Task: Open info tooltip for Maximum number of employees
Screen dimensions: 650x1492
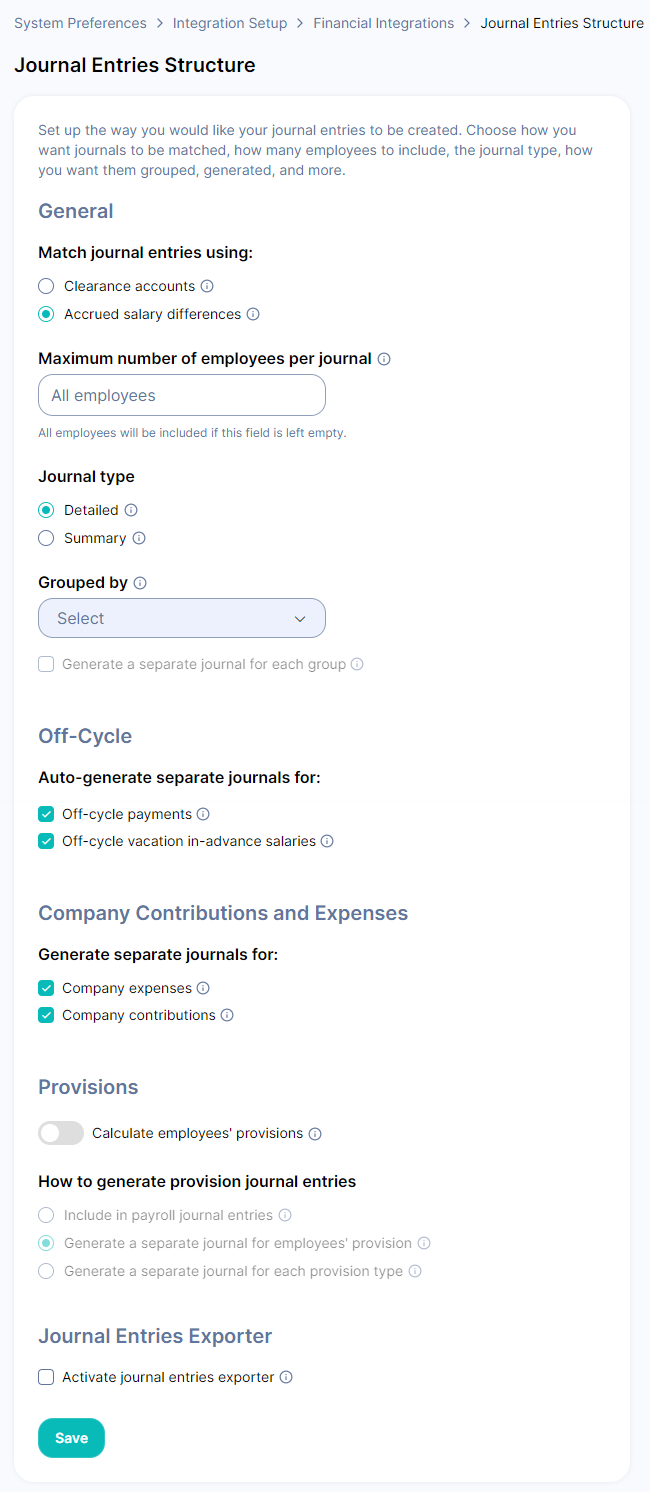Action: tap(384, 359)
